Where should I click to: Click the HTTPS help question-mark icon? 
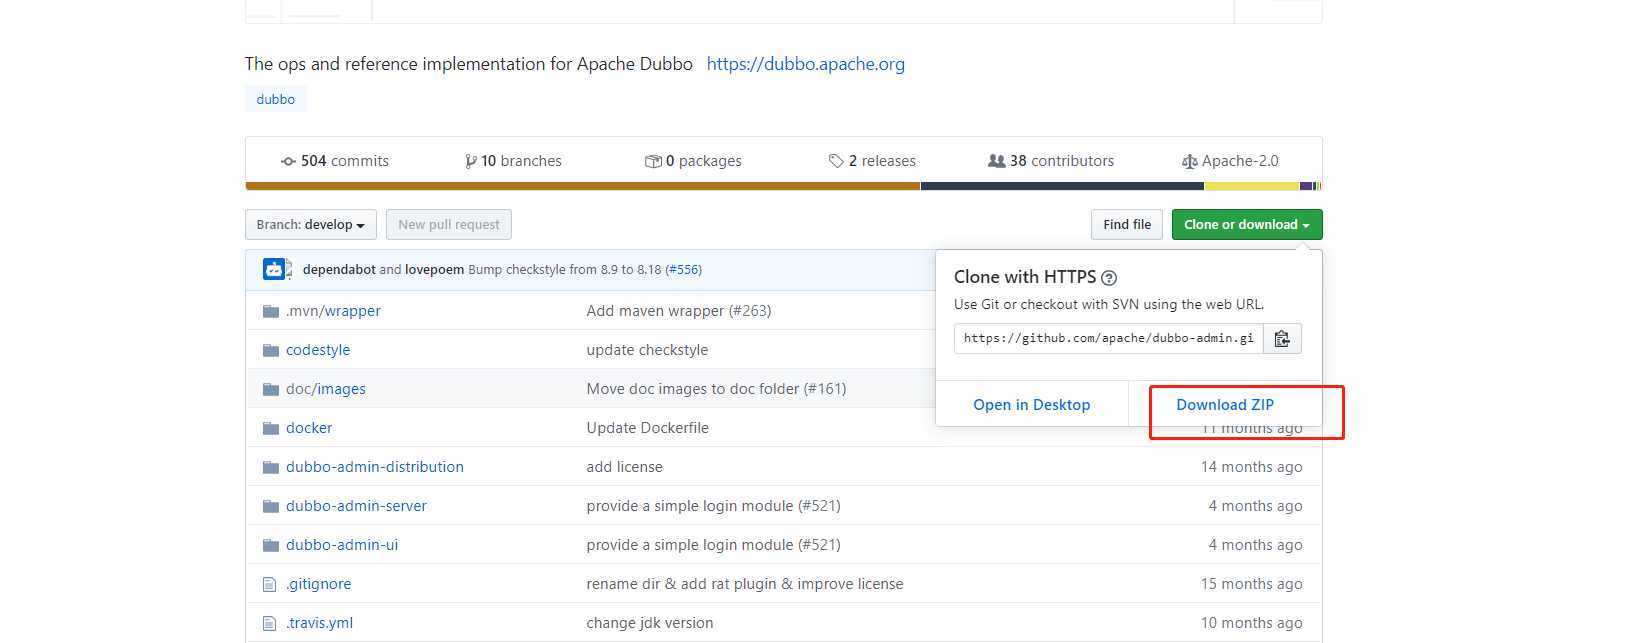(1109, 278)
